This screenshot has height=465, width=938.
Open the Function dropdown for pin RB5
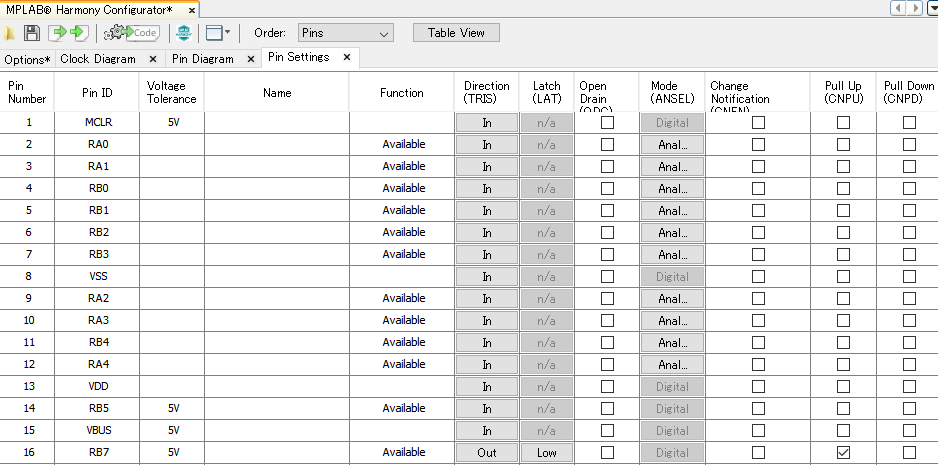tap(403, 408)
